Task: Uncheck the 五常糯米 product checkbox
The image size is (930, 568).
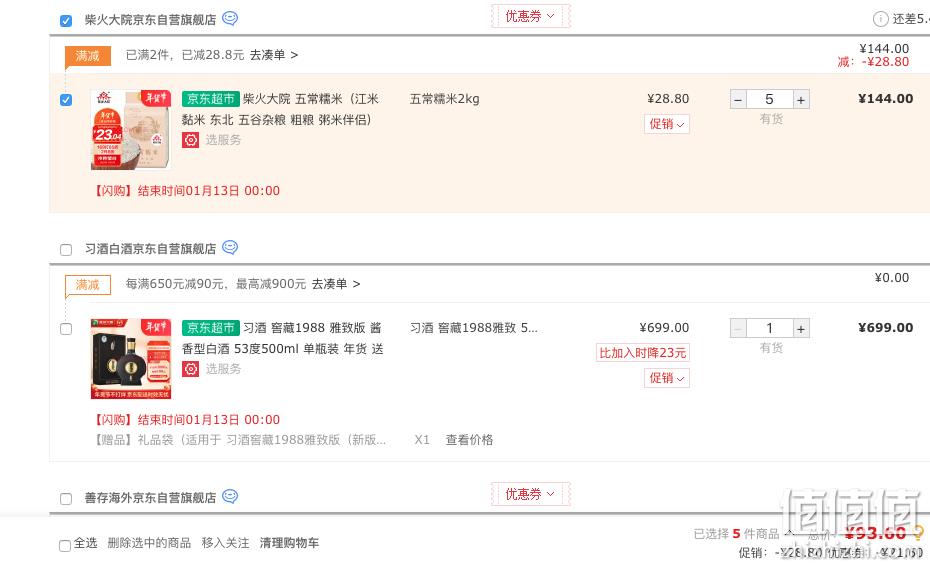Action: coord(66,100)
